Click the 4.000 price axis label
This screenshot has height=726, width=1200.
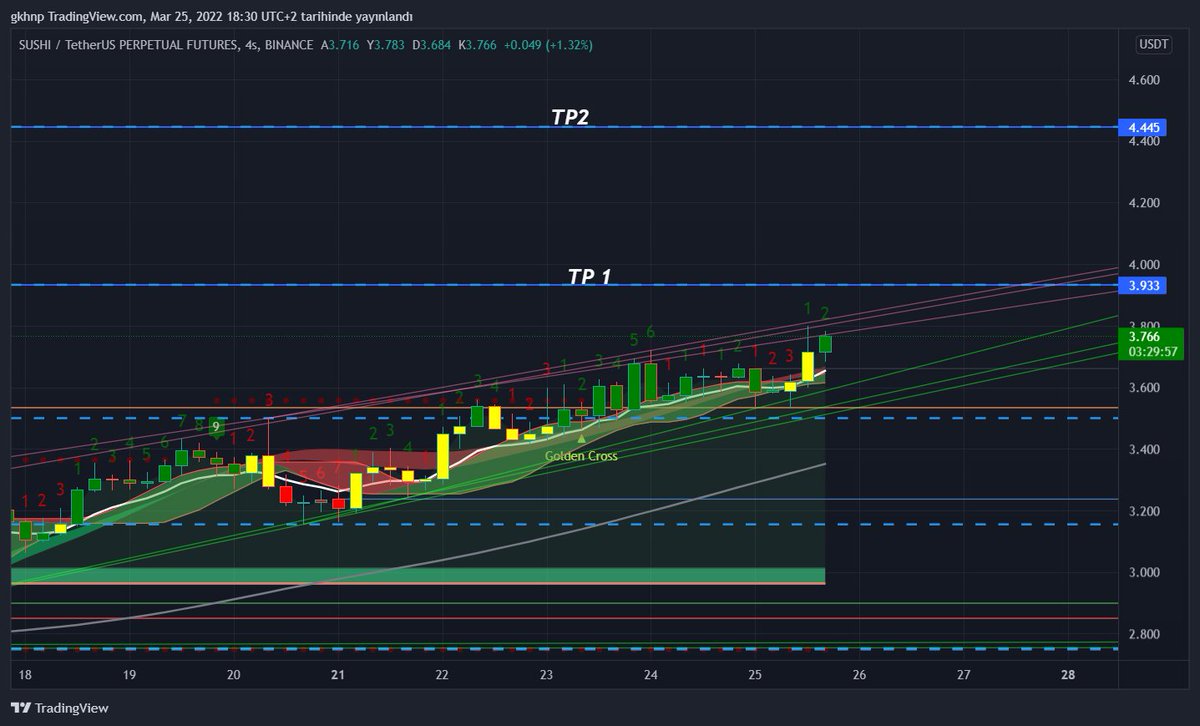pyautogui.click(x=1143, y=265)
